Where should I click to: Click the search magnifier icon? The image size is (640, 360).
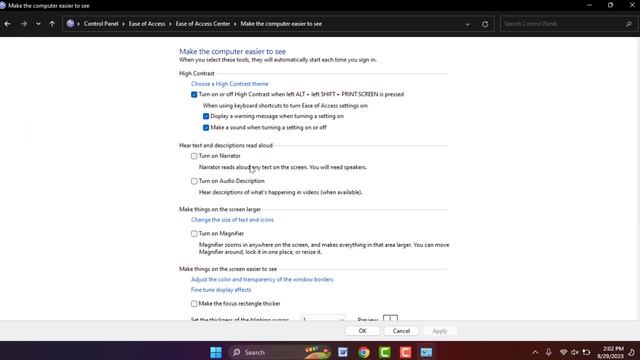tap(629, 24)
